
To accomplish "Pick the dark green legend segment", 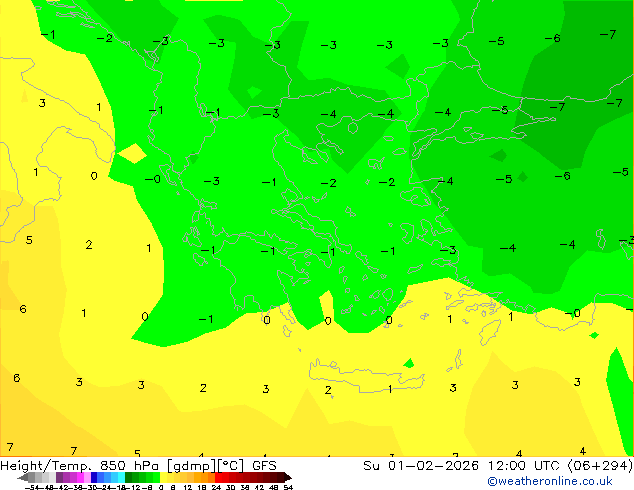I will tap(129, 477).
